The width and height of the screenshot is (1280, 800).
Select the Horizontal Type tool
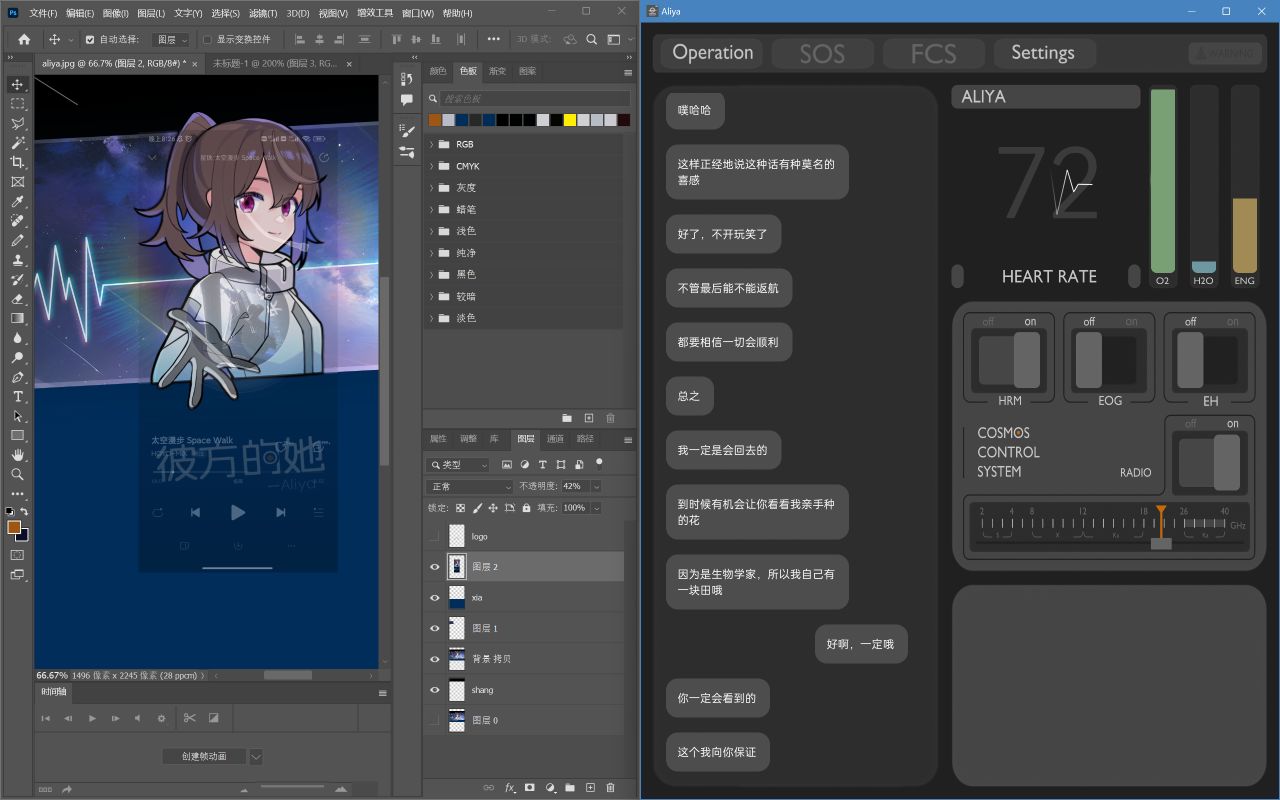tap(17, 397)
